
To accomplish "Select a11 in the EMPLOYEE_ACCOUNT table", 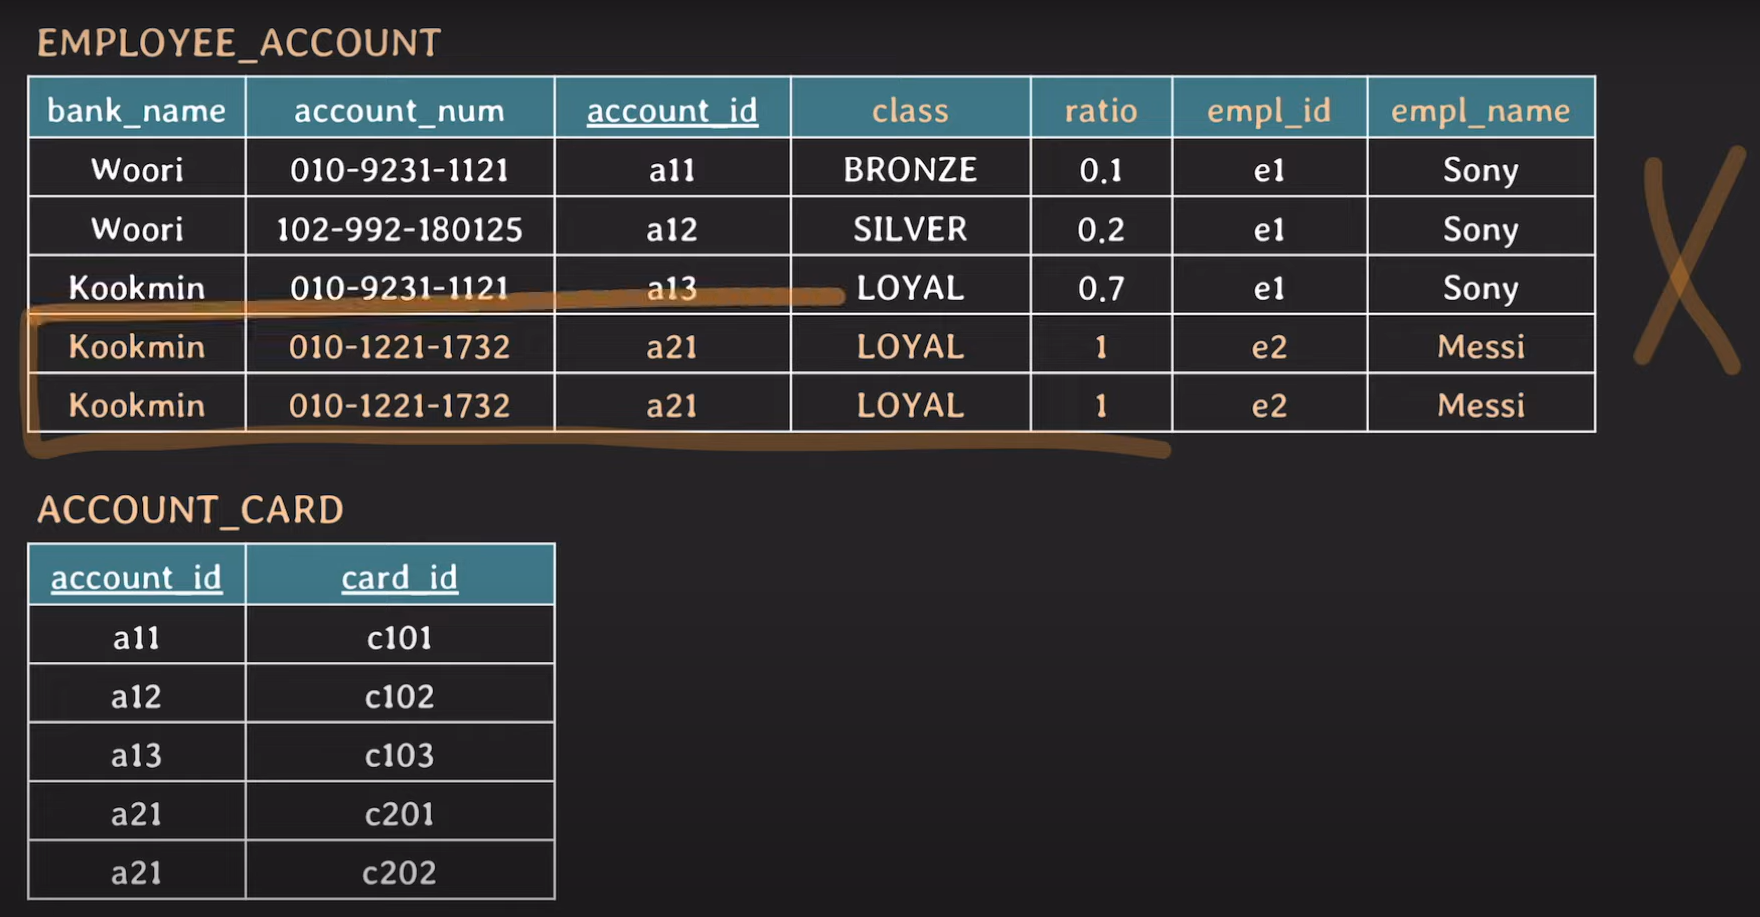I will (x=672, y=169).
